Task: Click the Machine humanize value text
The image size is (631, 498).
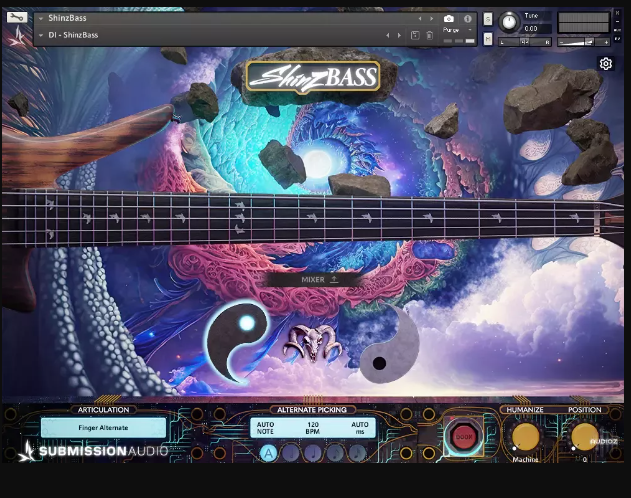Action: (525, 459)
